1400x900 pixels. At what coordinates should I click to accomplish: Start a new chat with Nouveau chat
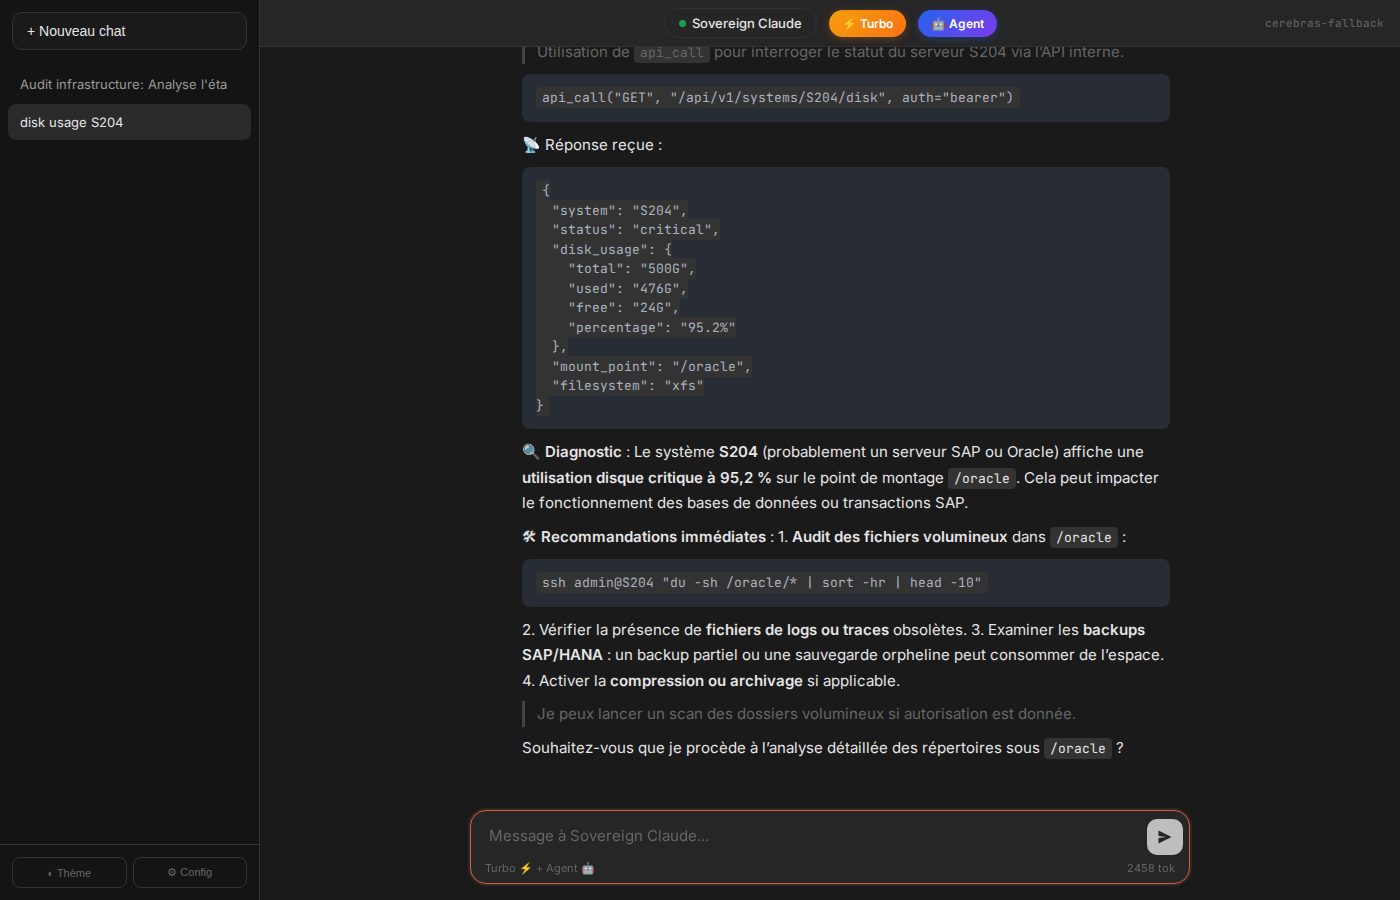coord(129,31)
